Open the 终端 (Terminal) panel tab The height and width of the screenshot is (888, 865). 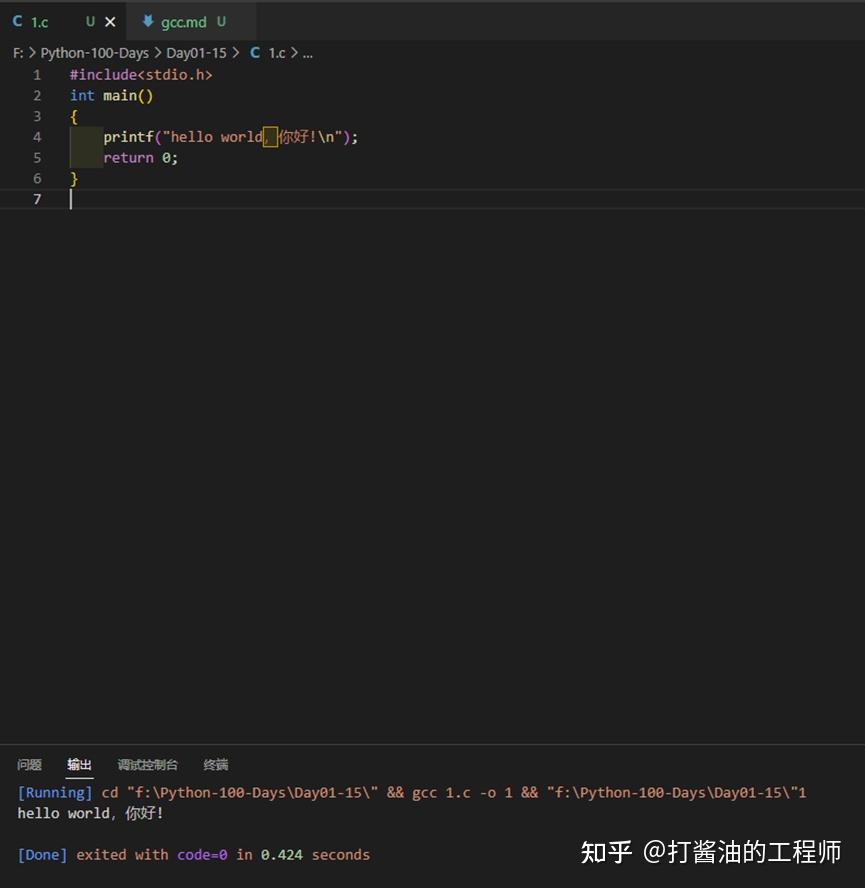click(x=215, y=764)
